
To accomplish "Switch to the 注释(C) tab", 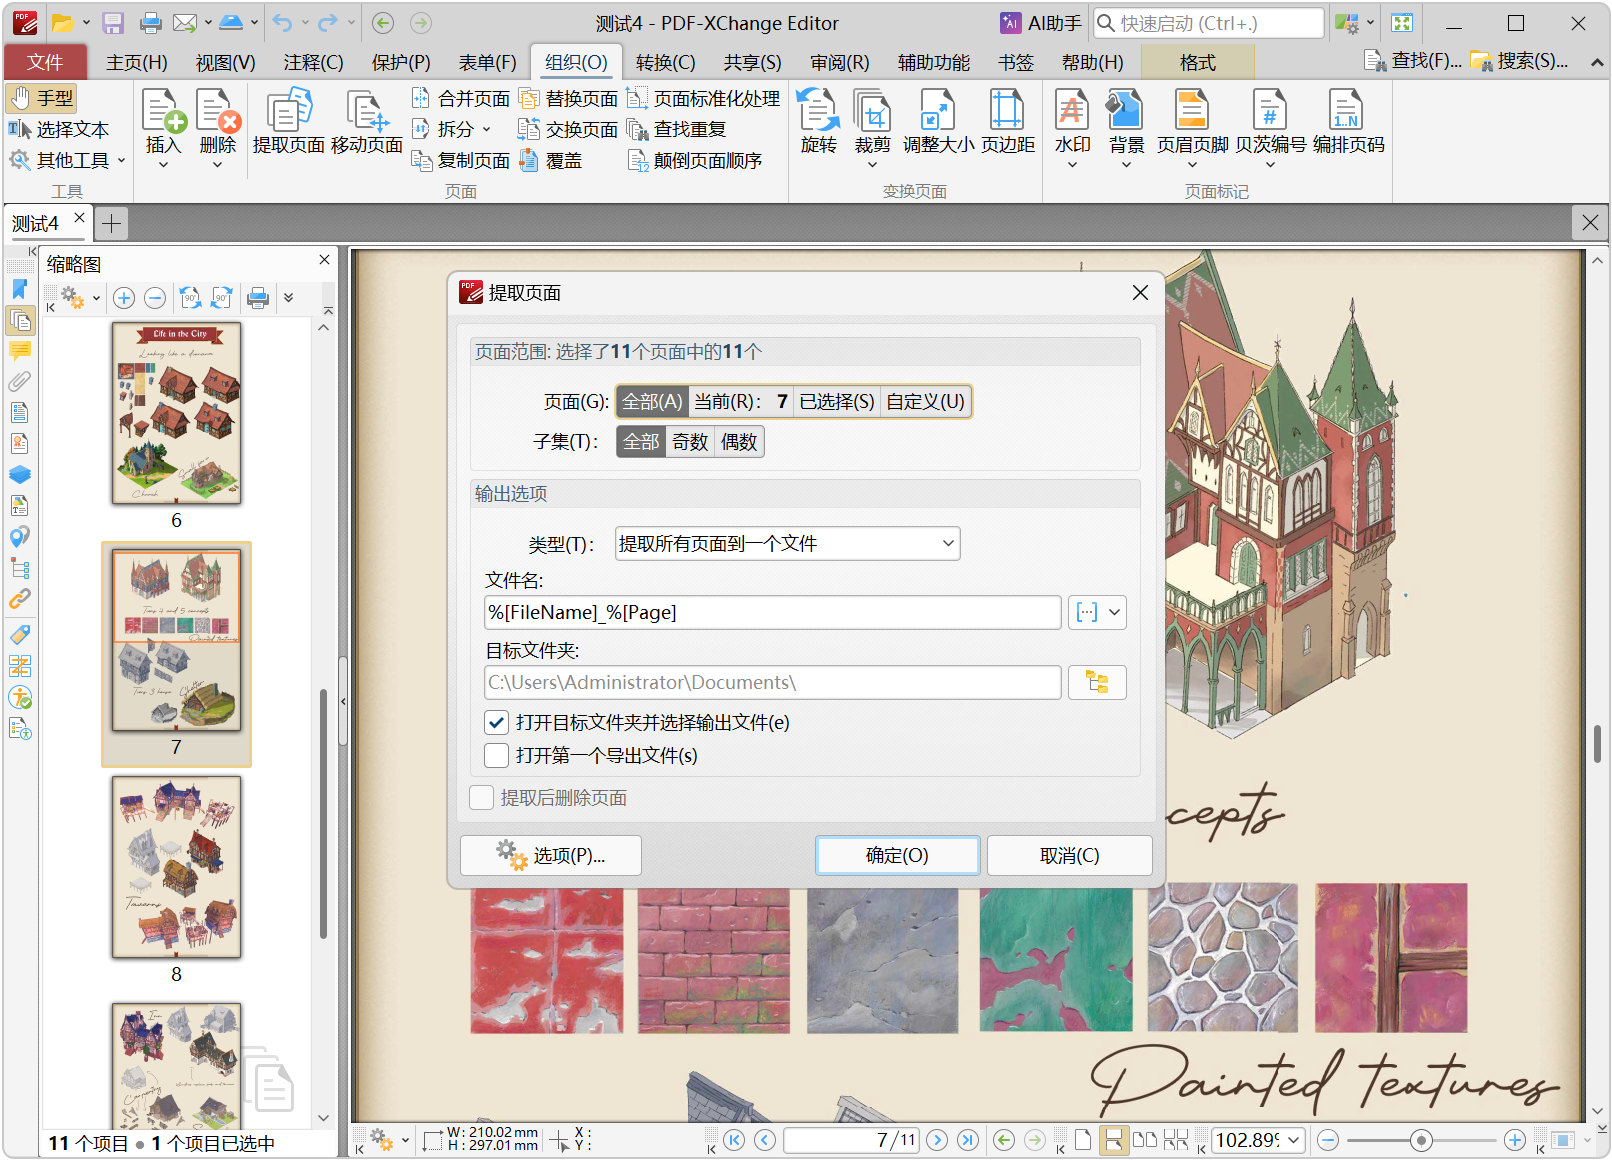I will point(313,62).
